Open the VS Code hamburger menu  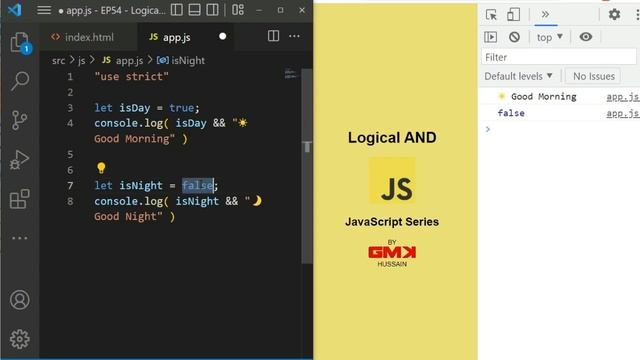point(44,10)
